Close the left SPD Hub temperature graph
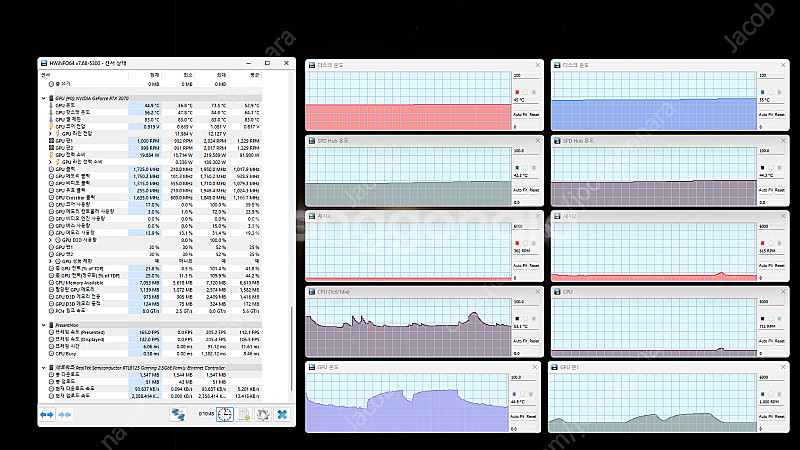Viewport: 800px width, 450px height. pyautogui.click(x=538, y=141)
